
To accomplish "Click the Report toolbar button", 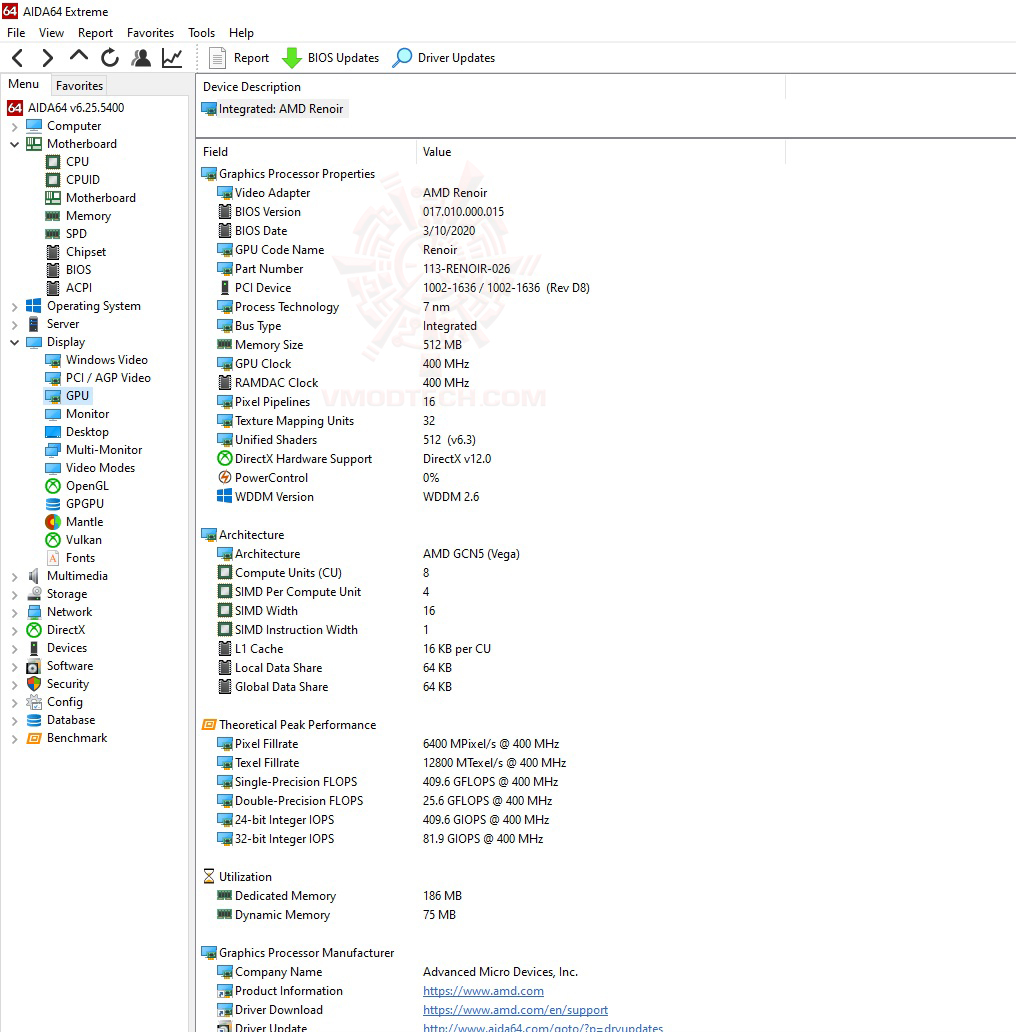I will (239, 58).
